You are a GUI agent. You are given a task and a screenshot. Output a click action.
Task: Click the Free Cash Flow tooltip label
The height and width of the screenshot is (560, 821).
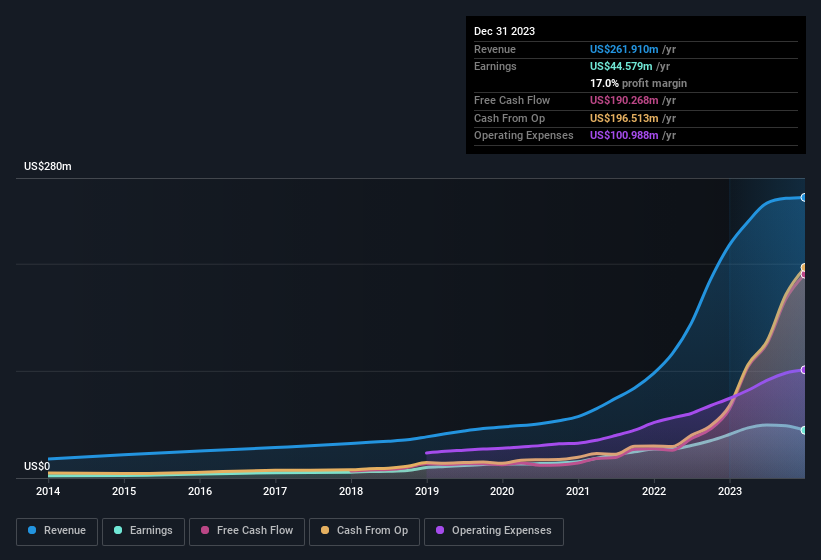click(x=512, y=100)
